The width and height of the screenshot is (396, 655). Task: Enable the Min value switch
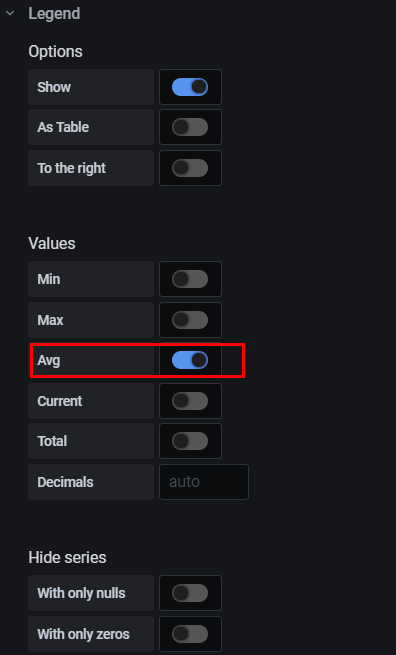tap(190, 279)
